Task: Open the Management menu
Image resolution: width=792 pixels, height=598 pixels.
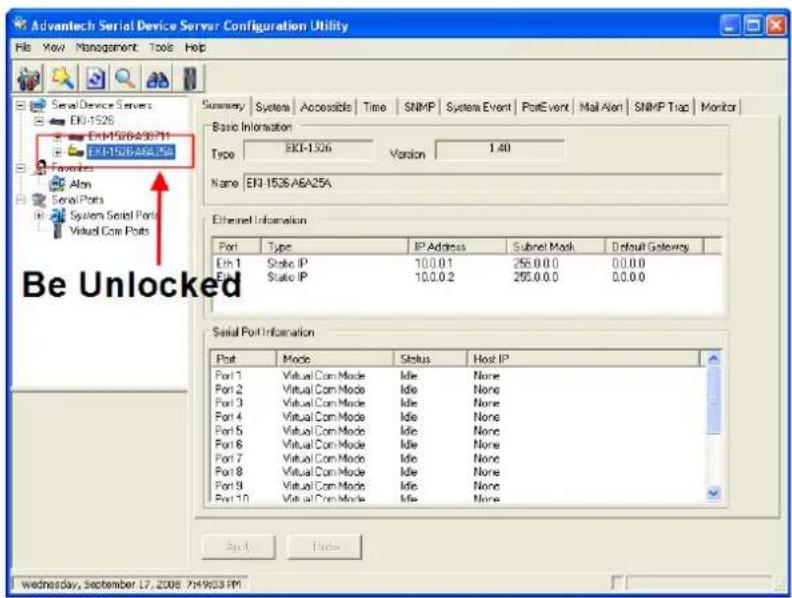Action: (x=106, y=47)
